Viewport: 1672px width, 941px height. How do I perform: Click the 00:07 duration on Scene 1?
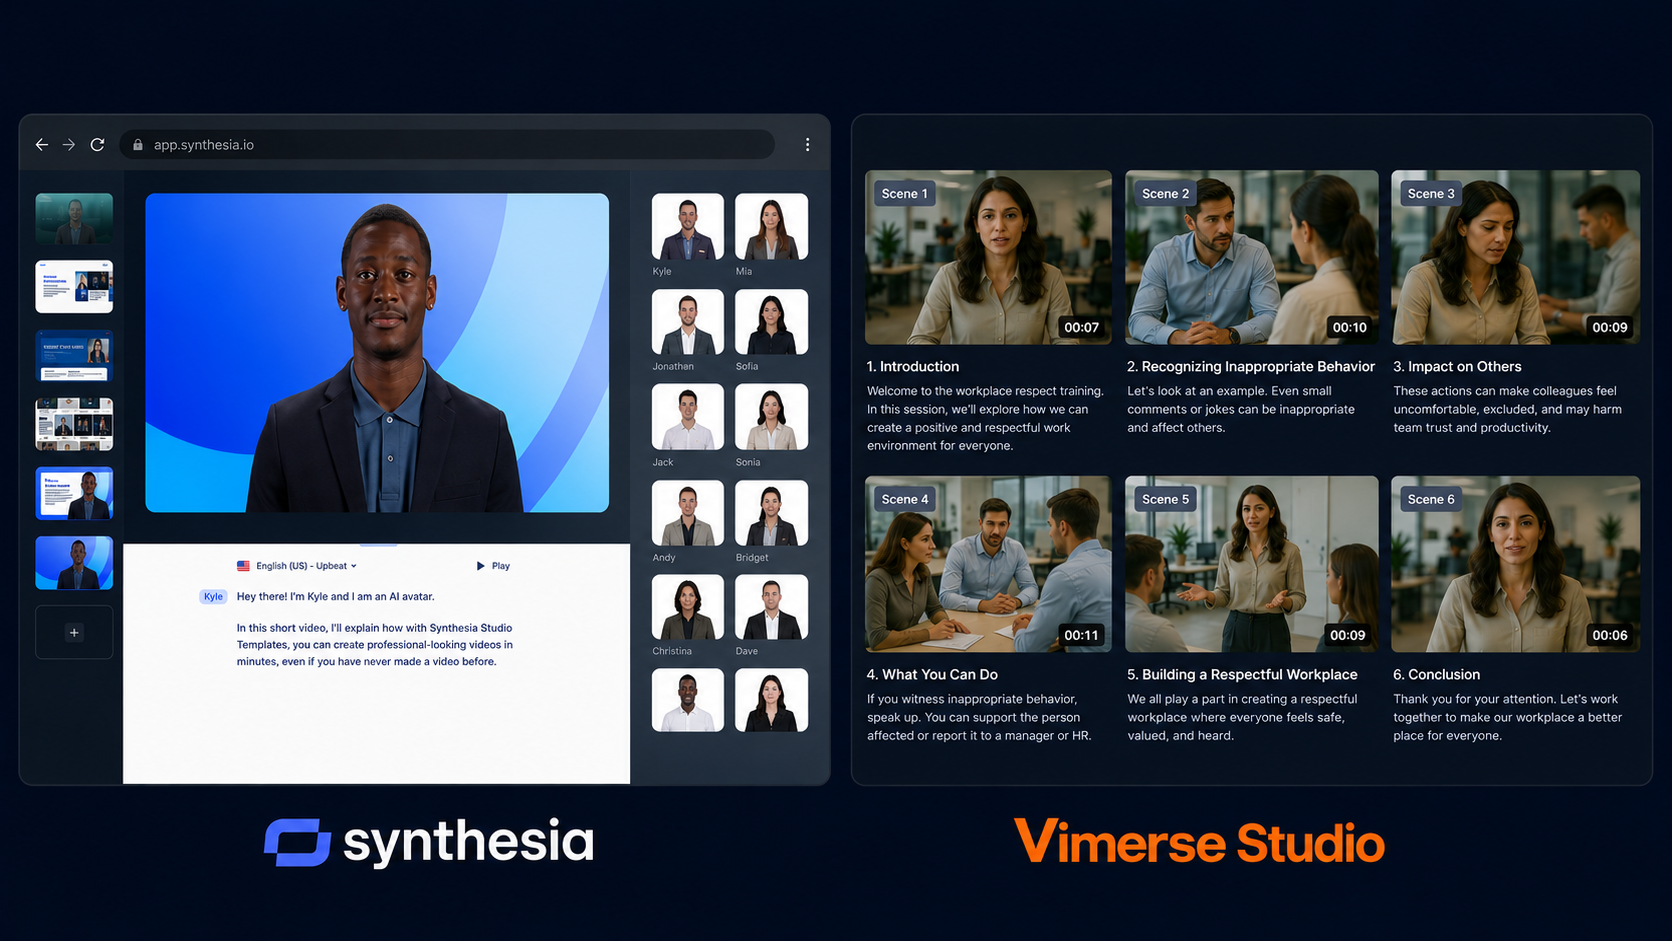[x=1081, y=328]
